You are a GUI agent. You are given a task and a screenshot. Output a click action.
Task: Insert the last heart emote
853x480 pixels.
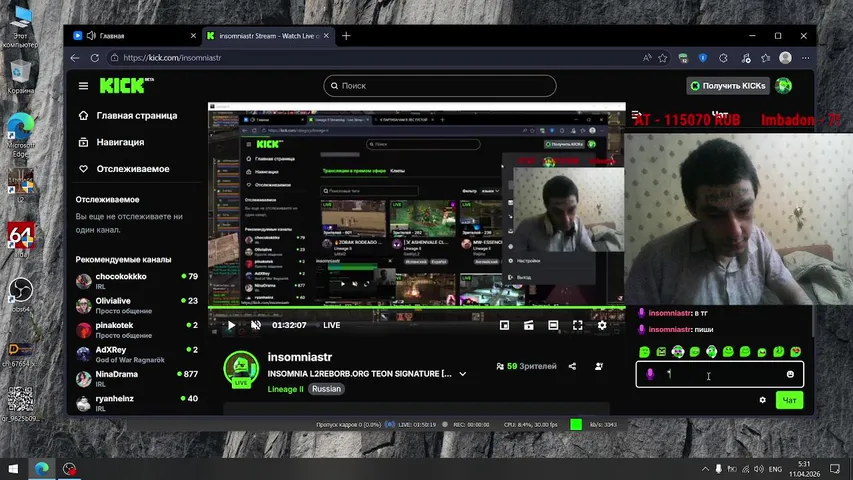[795, 352]
